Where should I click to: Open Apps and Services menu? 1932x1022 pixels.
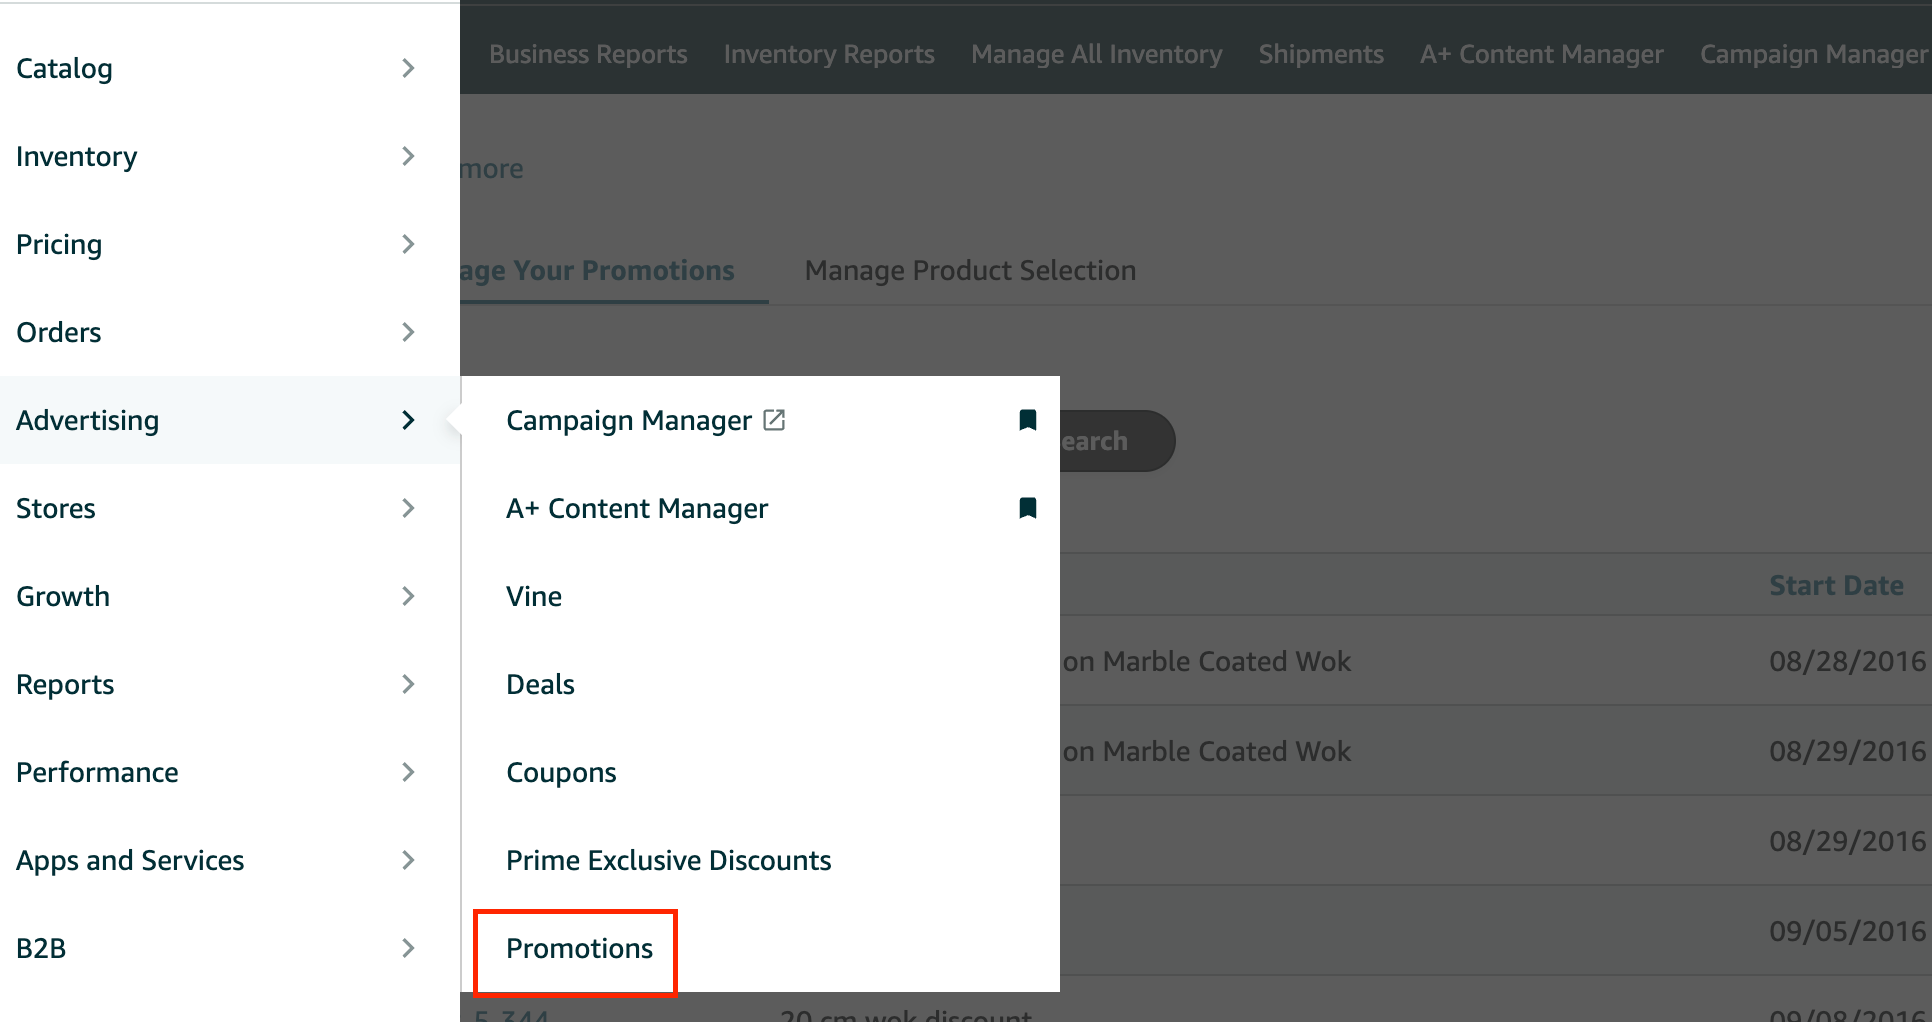point(130,860)
